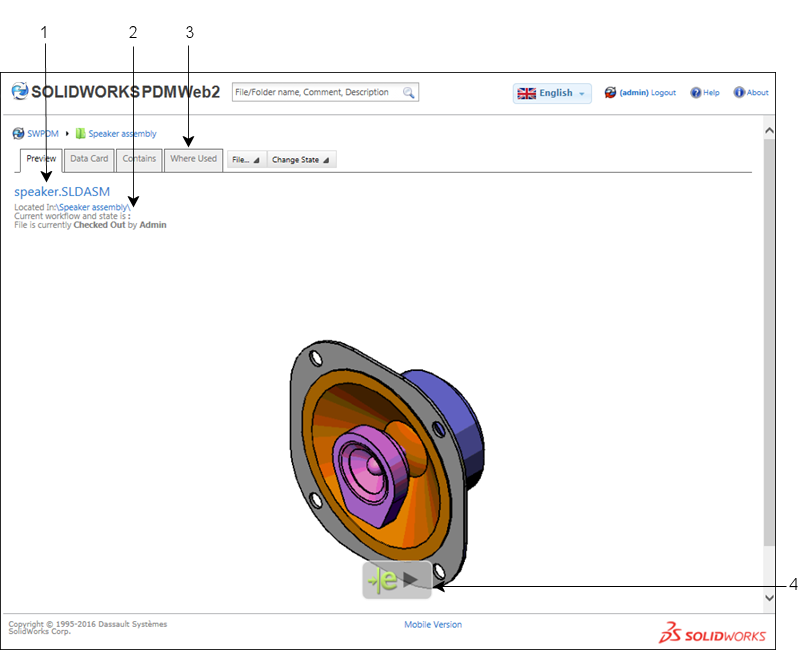This screenshot has width=805, height=650.
Task: Click the Speaker assembly folder icon
Action: point(80,133)
